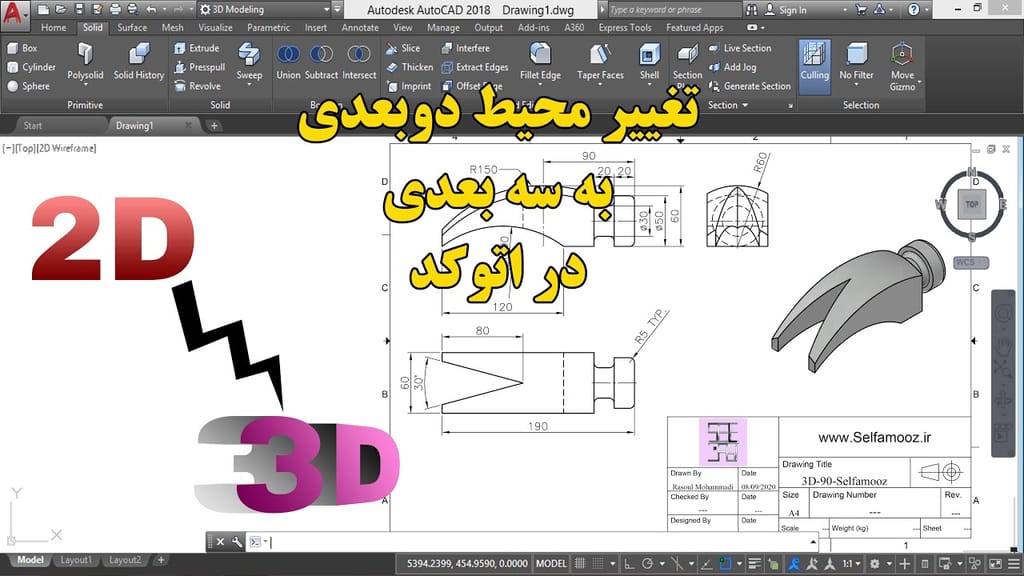Expand the Section panel dropdown
1024x576 pixels.
click(x=728, y=105)
